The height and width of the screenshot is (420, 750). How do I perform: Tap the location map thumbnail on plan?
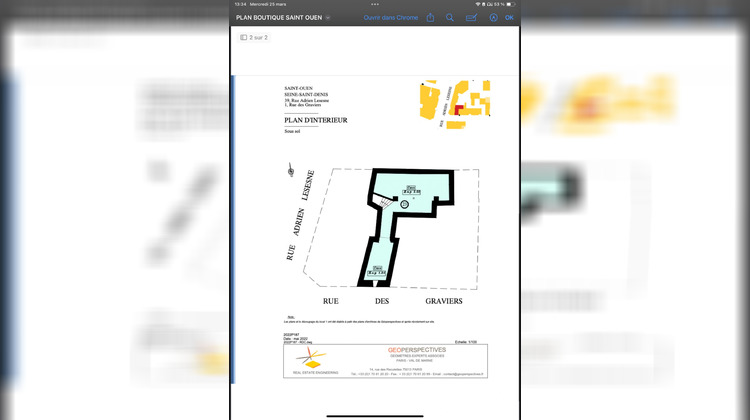[x=455, y=104]
